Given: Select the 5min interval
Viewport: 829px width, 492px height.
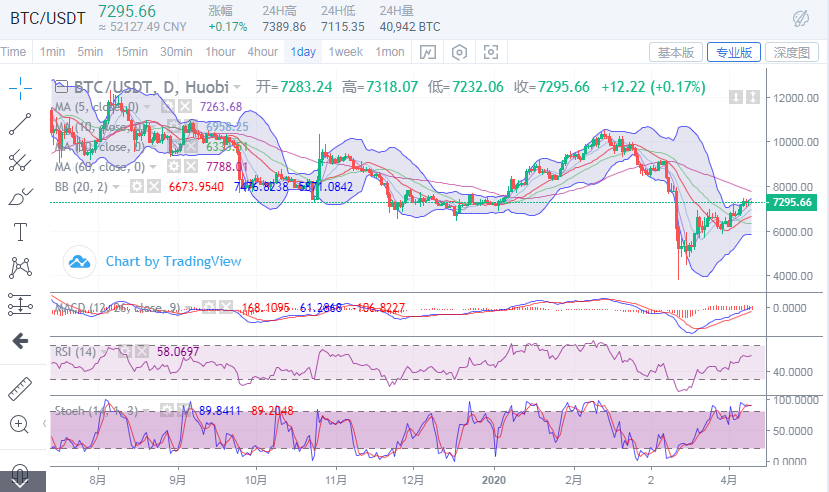Looking at the screenshot, I should [90, 52].
